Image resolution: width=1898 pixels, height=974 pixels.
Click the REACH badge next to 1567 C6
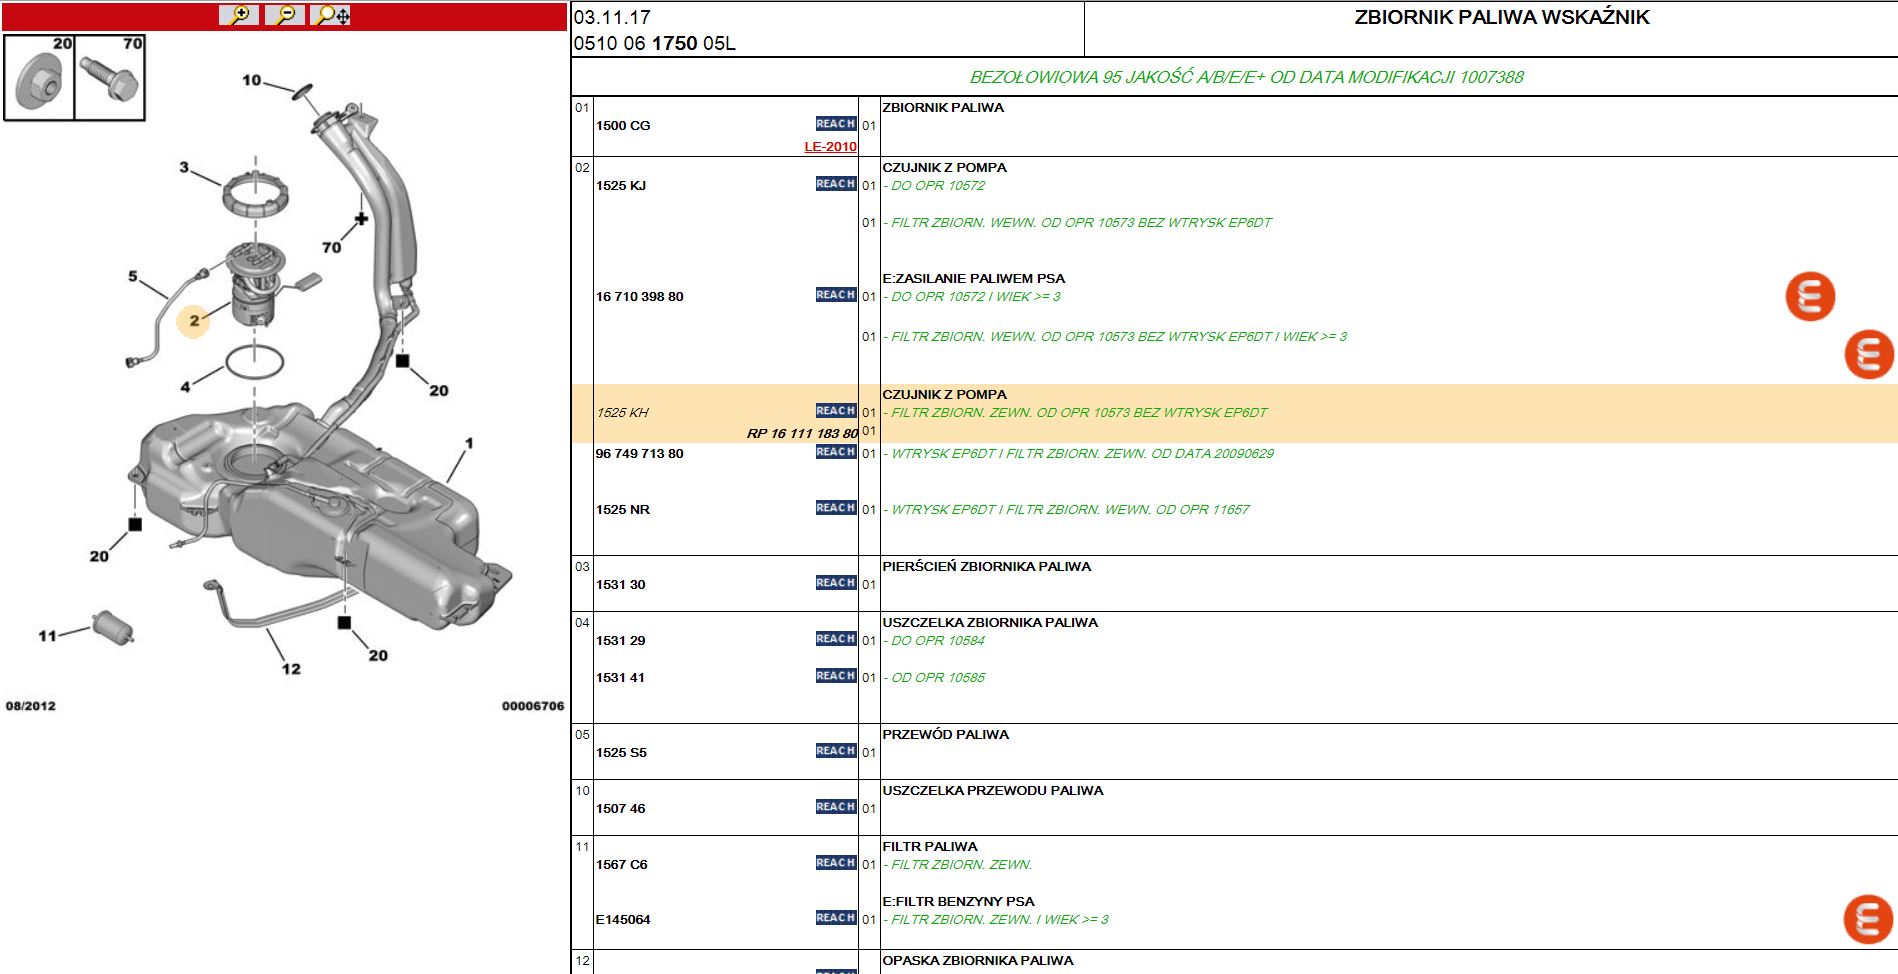point(836,863)
